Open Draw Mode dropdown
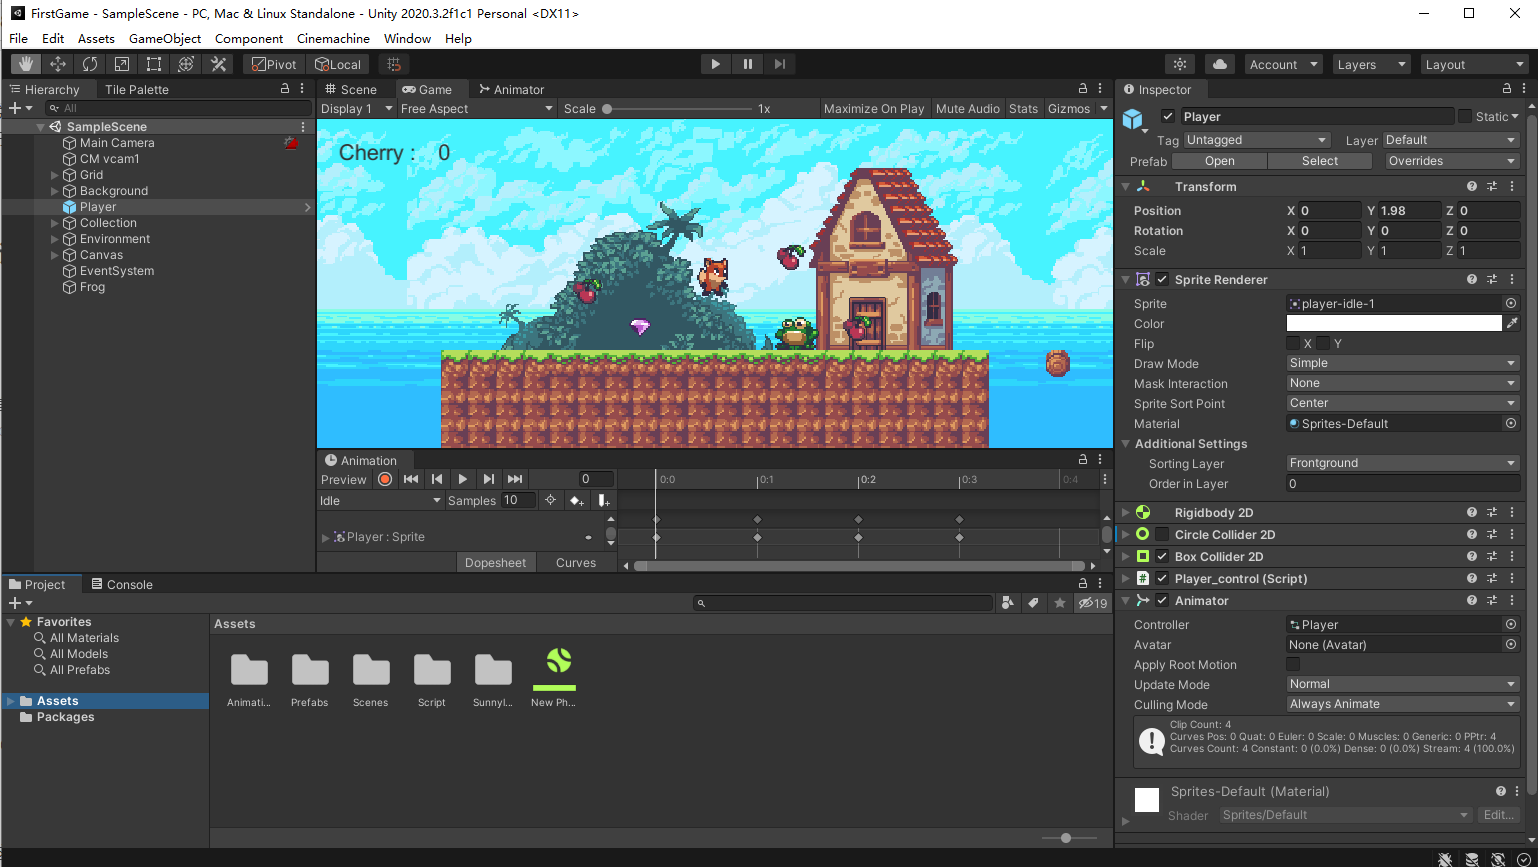Image resolution: width=1538 pixels, height=867 pixels. [1403, 363]
